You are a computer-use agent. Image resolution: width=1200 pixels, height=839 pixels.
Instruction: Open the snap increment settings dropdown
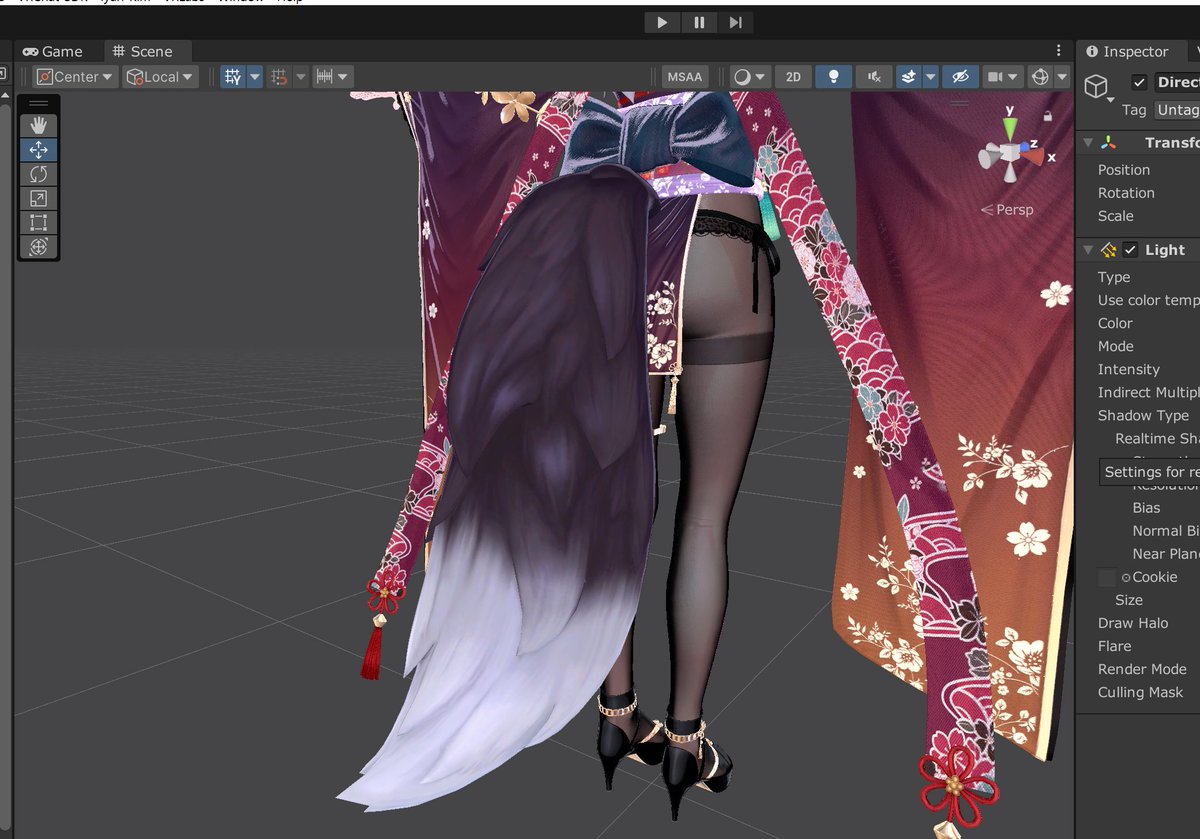(x=333, y=77)
